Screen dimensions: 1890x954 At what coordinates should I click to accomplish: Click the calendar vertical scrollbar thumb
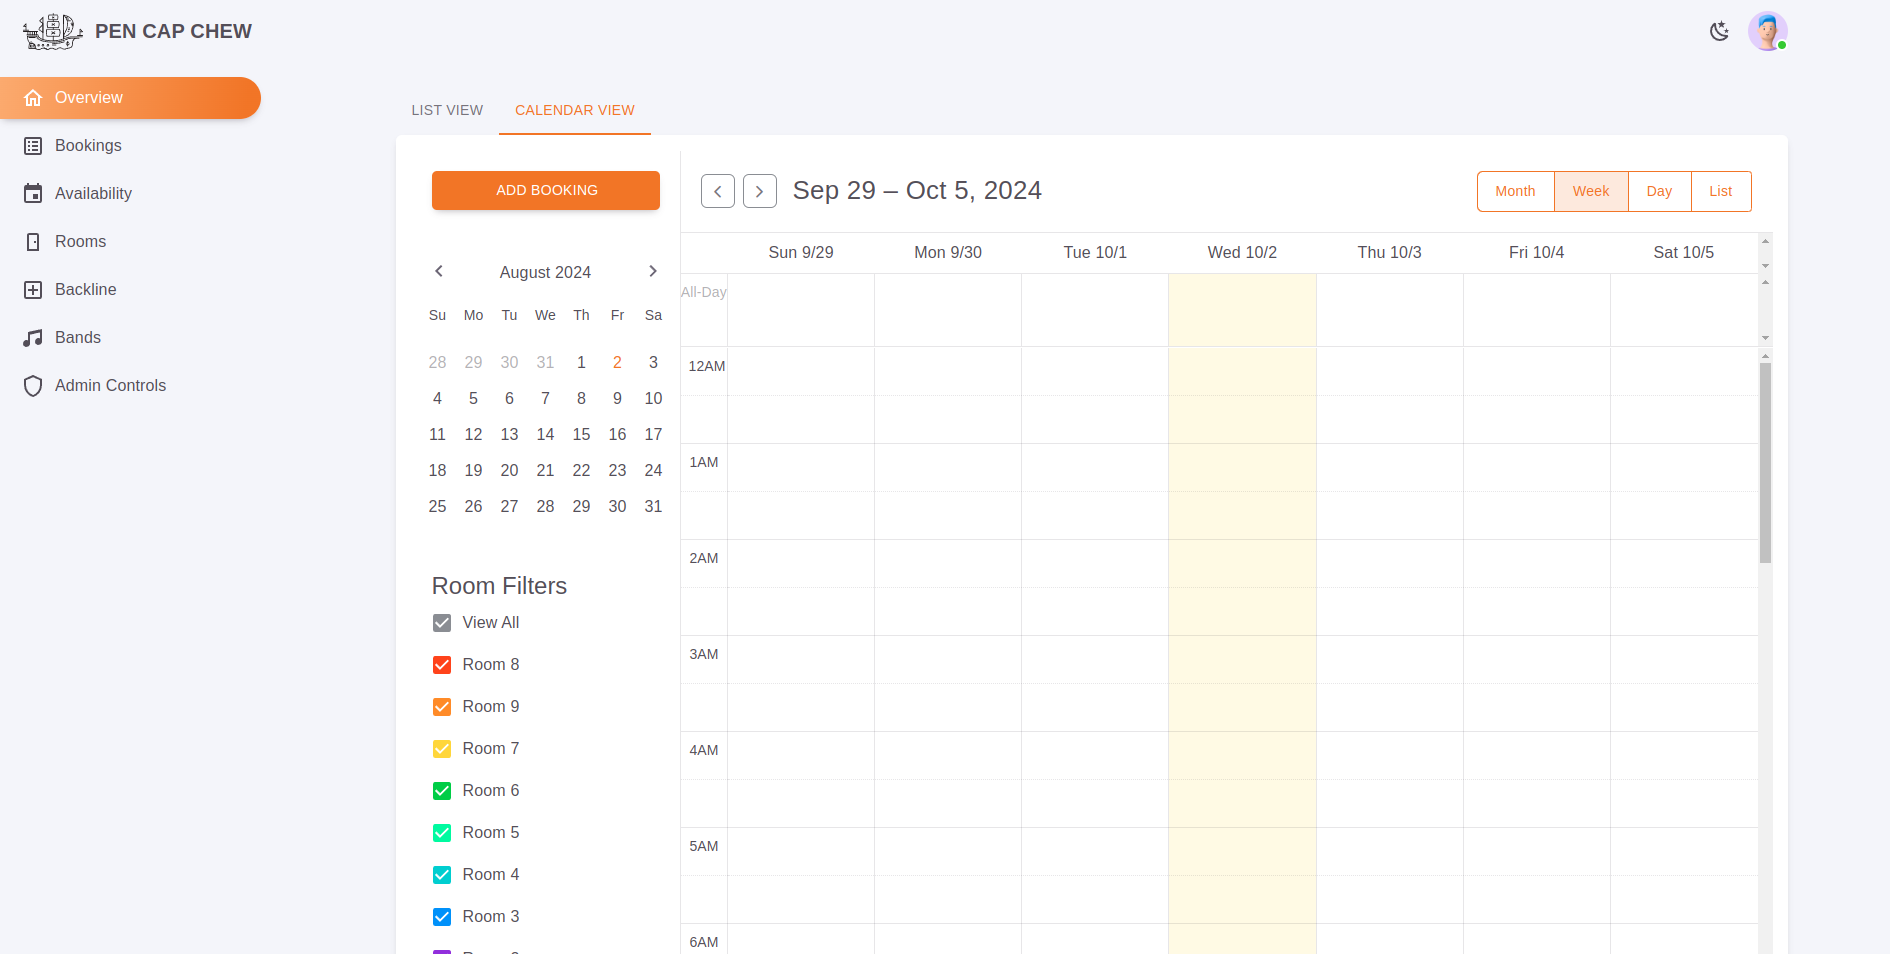1765,462
